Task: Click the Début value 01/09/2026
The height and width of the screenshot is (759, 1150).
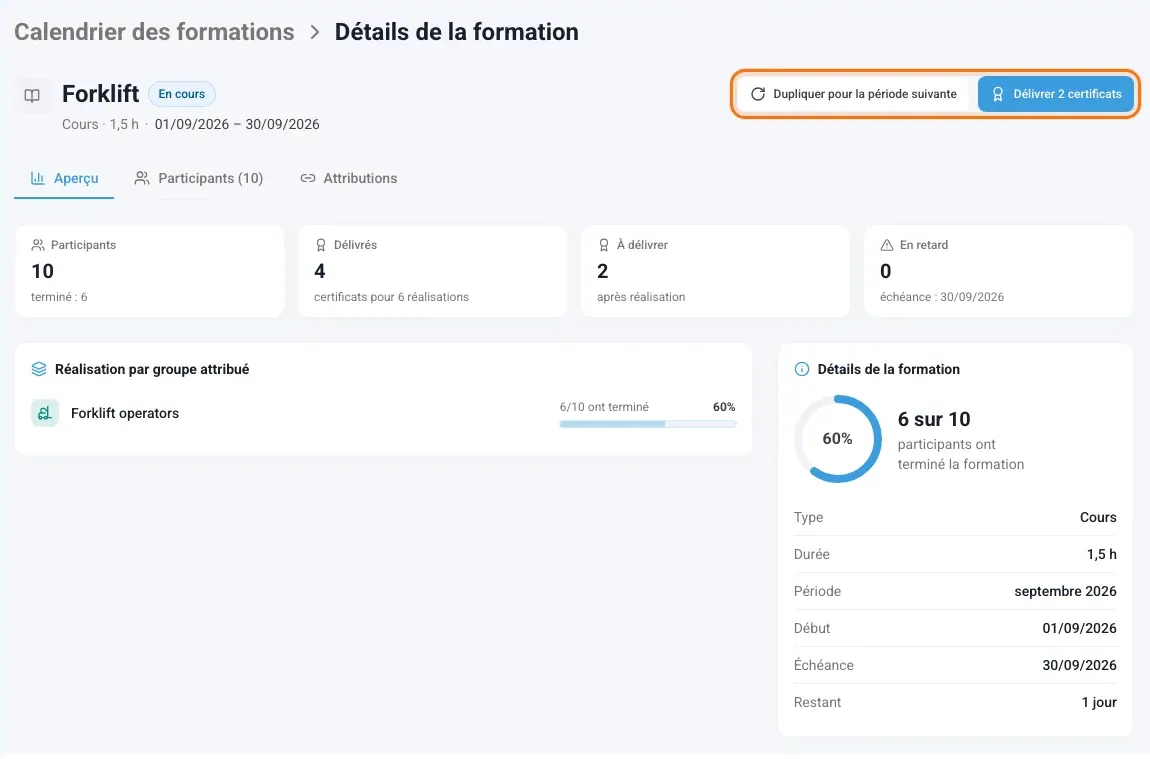Action: [1080, 628]
